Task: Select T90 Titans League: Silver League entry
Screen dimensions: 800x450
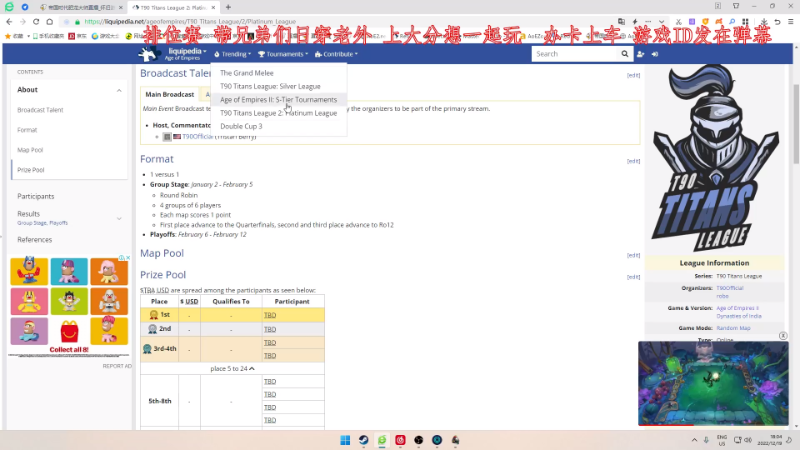Action: click(270, 86)
